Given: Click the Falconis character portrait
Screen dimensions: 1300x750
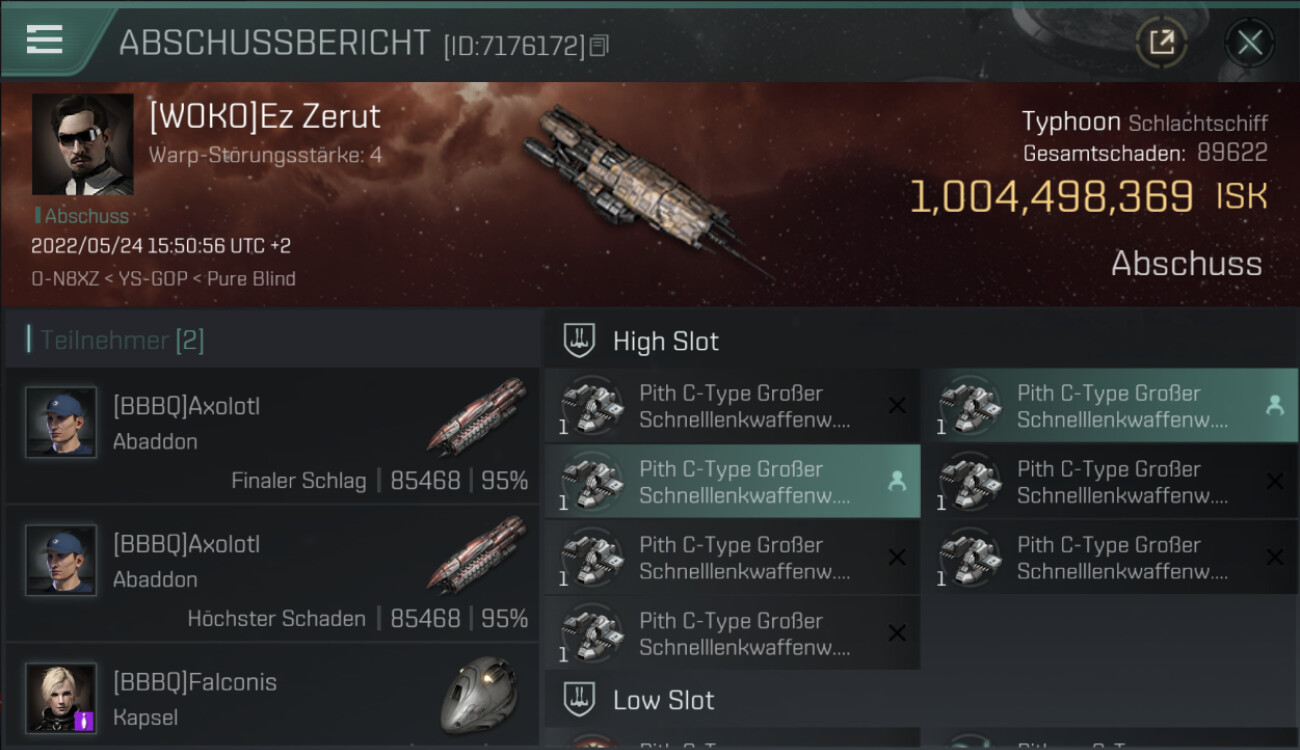Looking at the screenshot, I should 61,697.
